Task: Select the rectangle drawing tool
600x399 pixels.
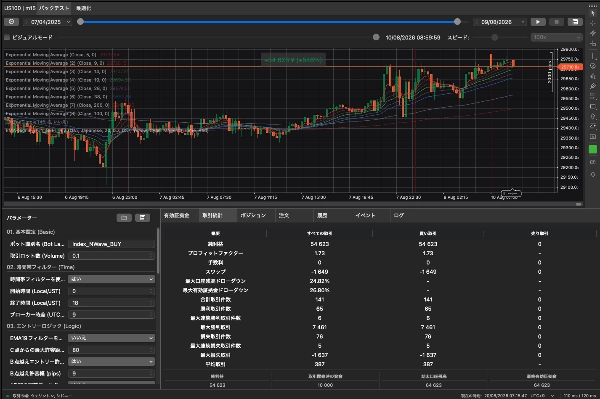Action: [593, 106]
